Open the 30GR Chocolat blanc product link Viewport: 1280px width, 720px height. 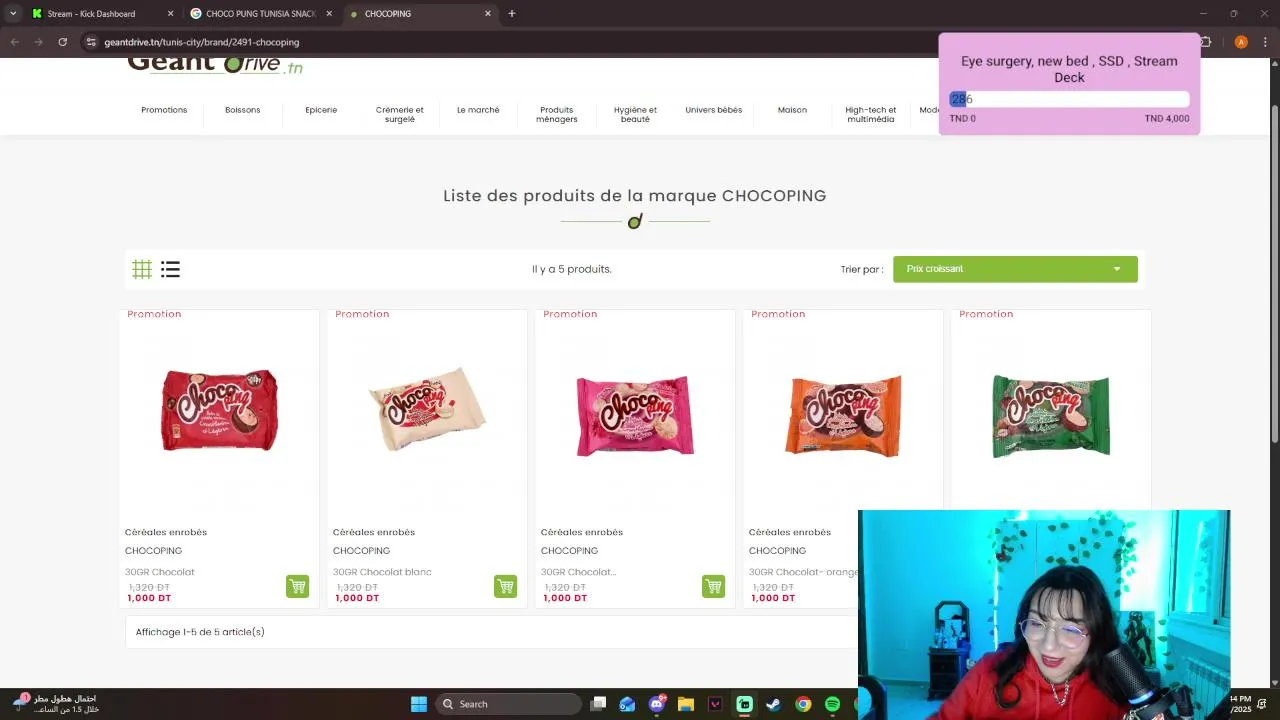382,572
